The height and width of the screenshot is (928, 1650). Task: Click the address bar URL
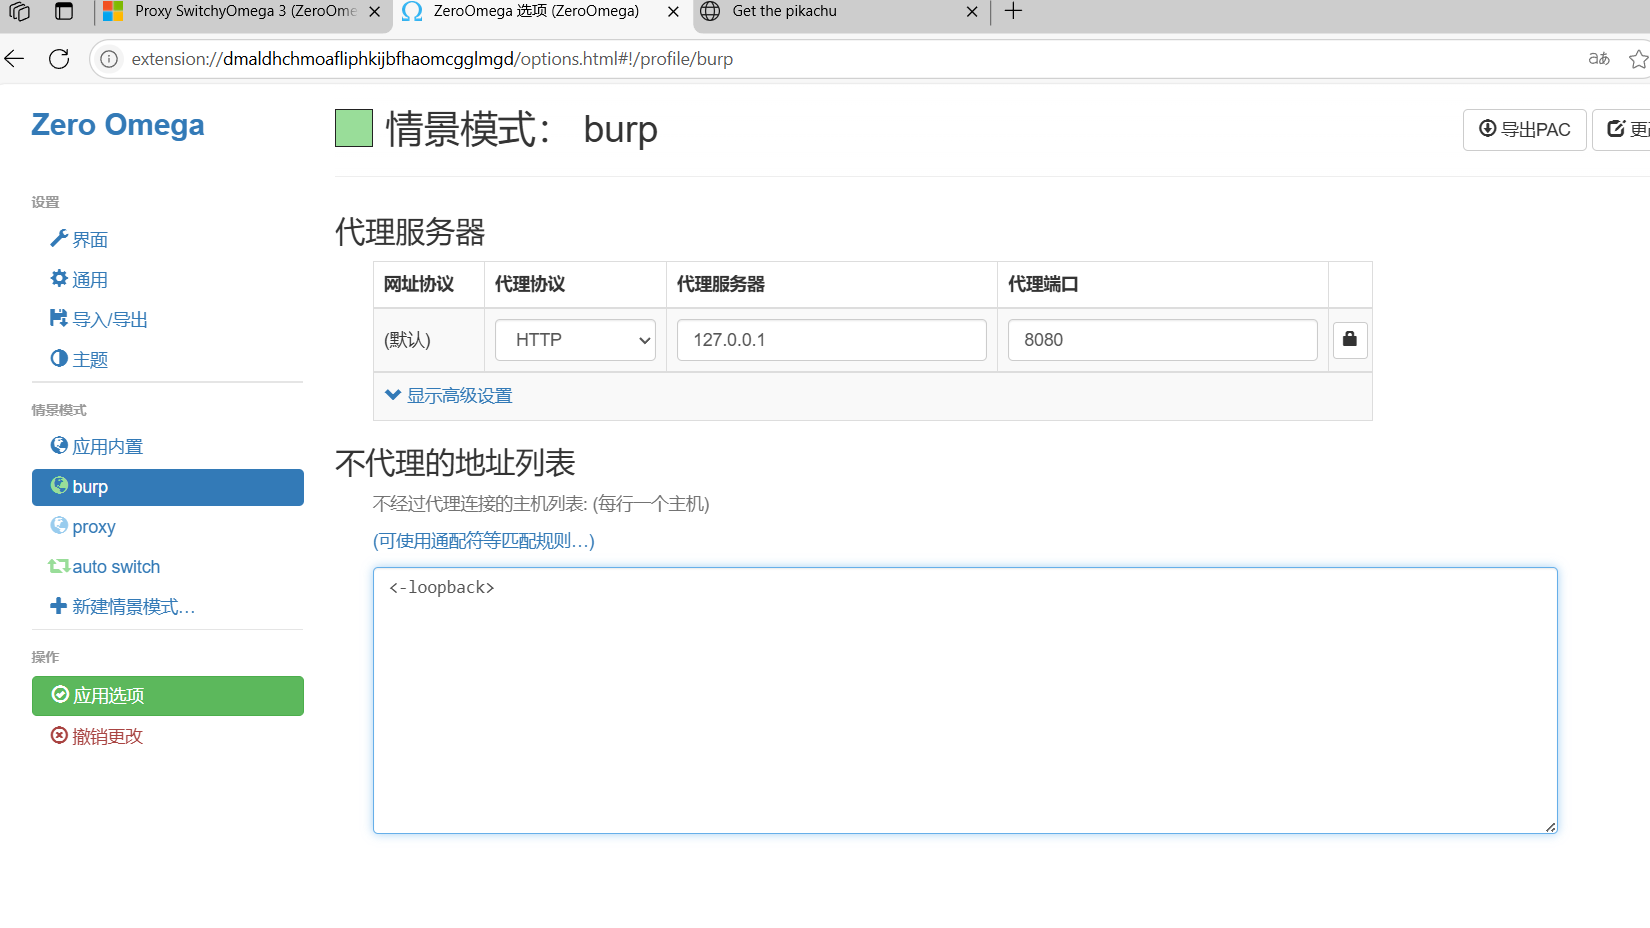tap(432, 59)
